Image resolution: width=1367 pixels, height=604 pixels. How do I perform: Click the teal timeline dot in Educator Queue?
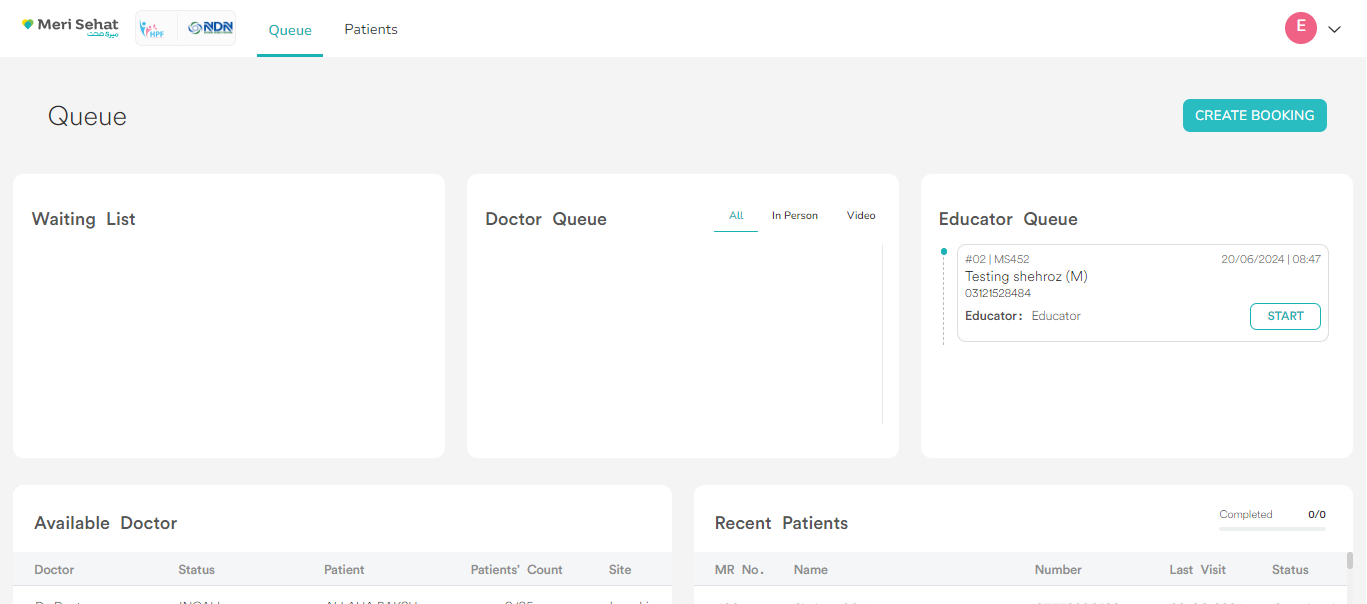943,252
